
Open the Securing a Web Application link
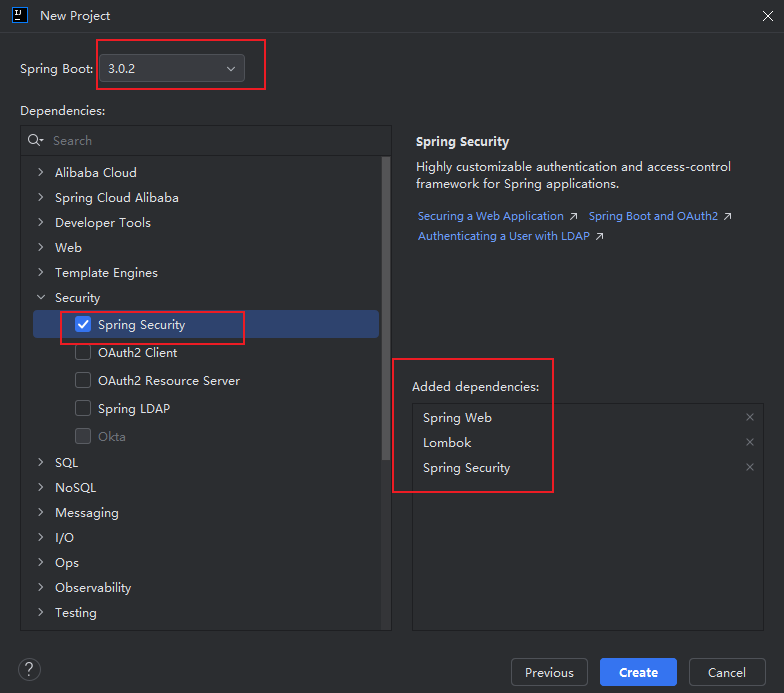[490, 216]
